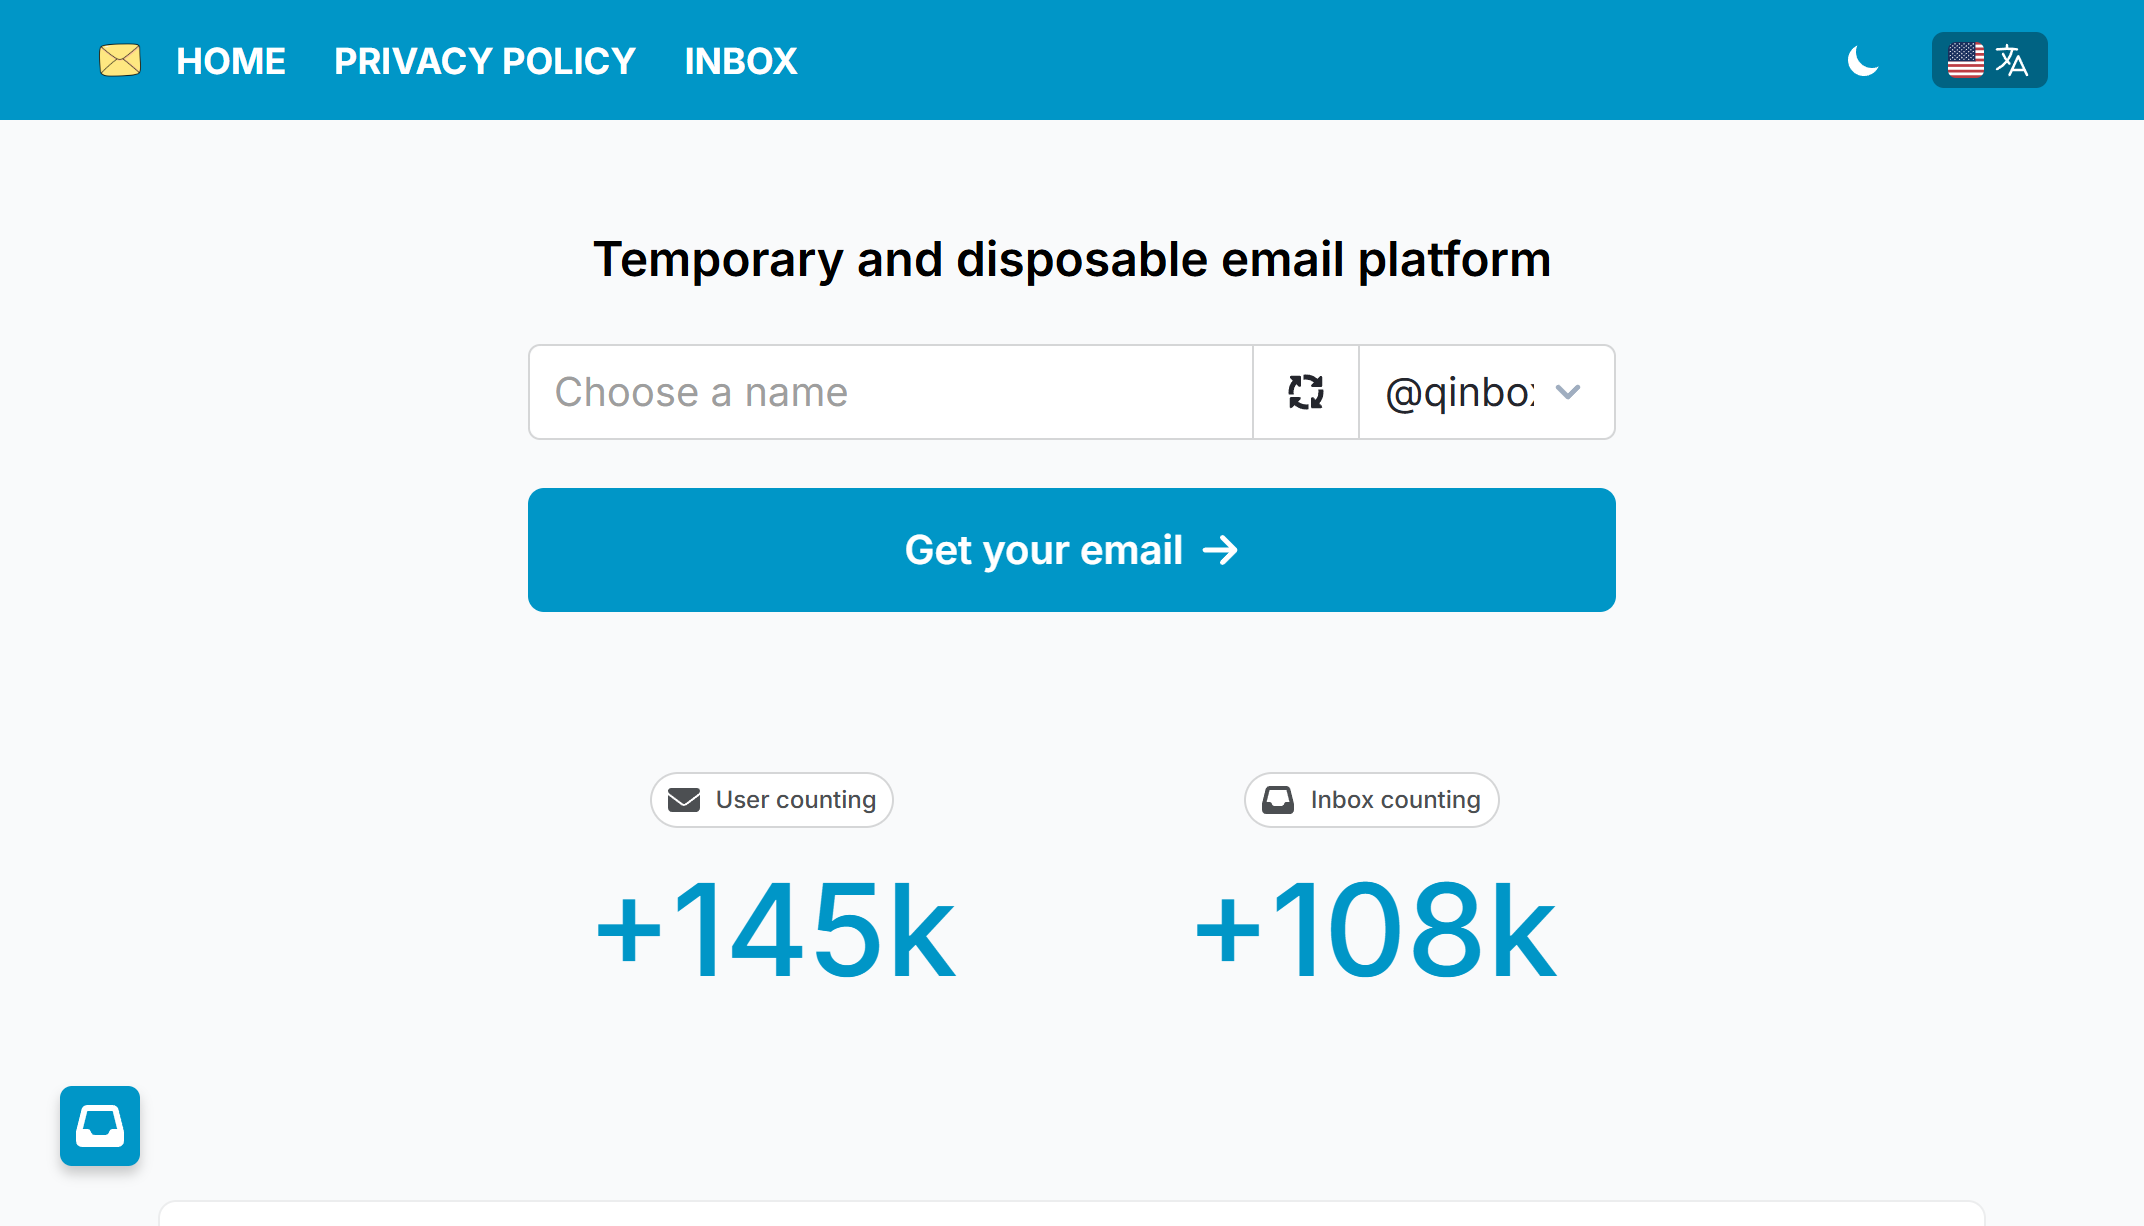The height and width of the screenshot is (1226, 2144).
Task: Open the INBOX navigation link
Action: (741, 61)
